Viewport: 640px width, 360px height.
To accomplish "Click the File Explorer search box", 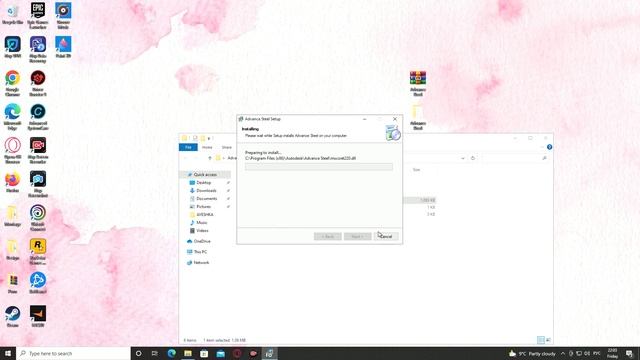I will (514, 158).
